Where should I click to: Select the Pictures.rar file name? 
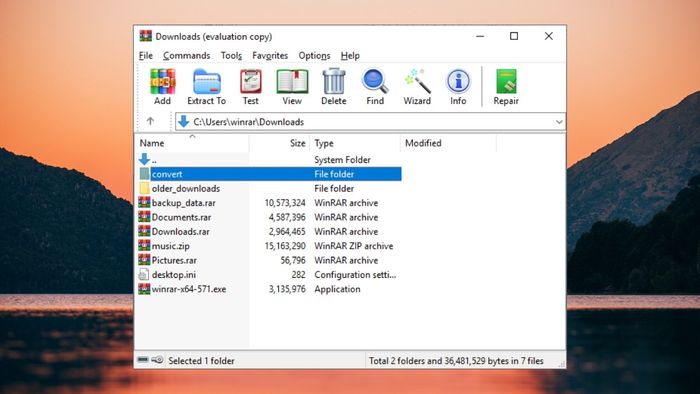pyautogui.click(x=174, y=260)
